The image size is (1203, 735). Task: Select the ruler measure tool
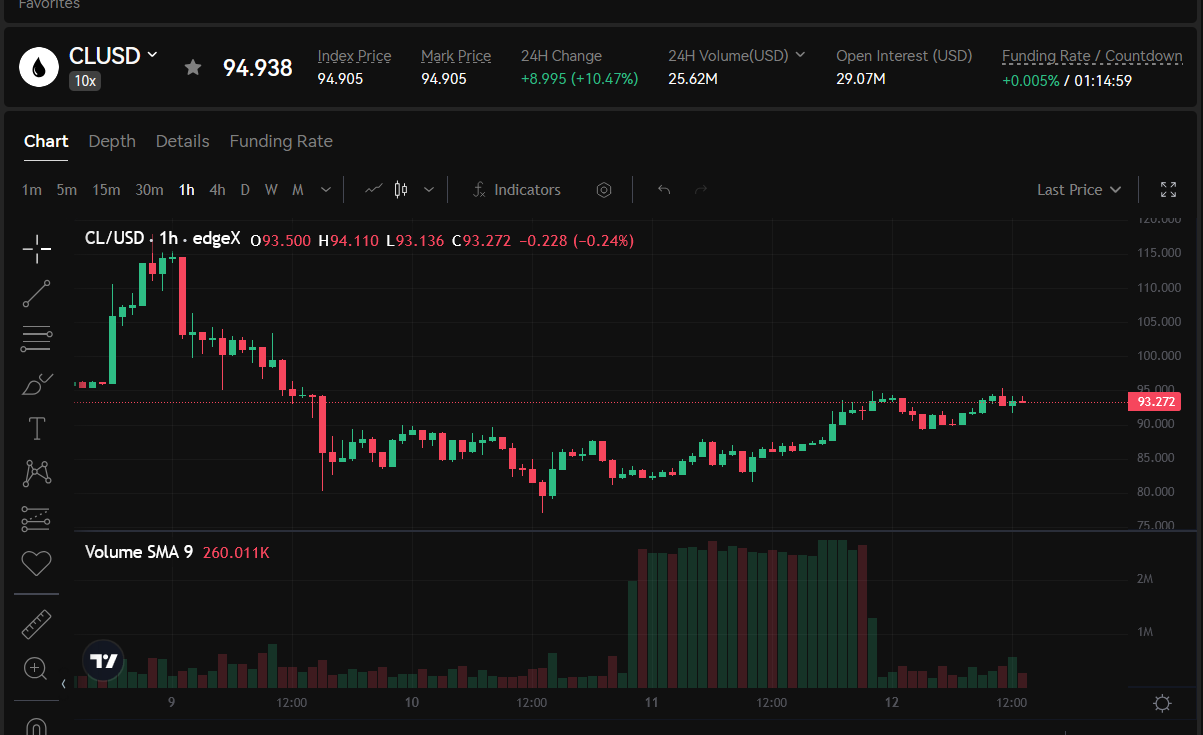pyautogui.click(x=37, y=624)
